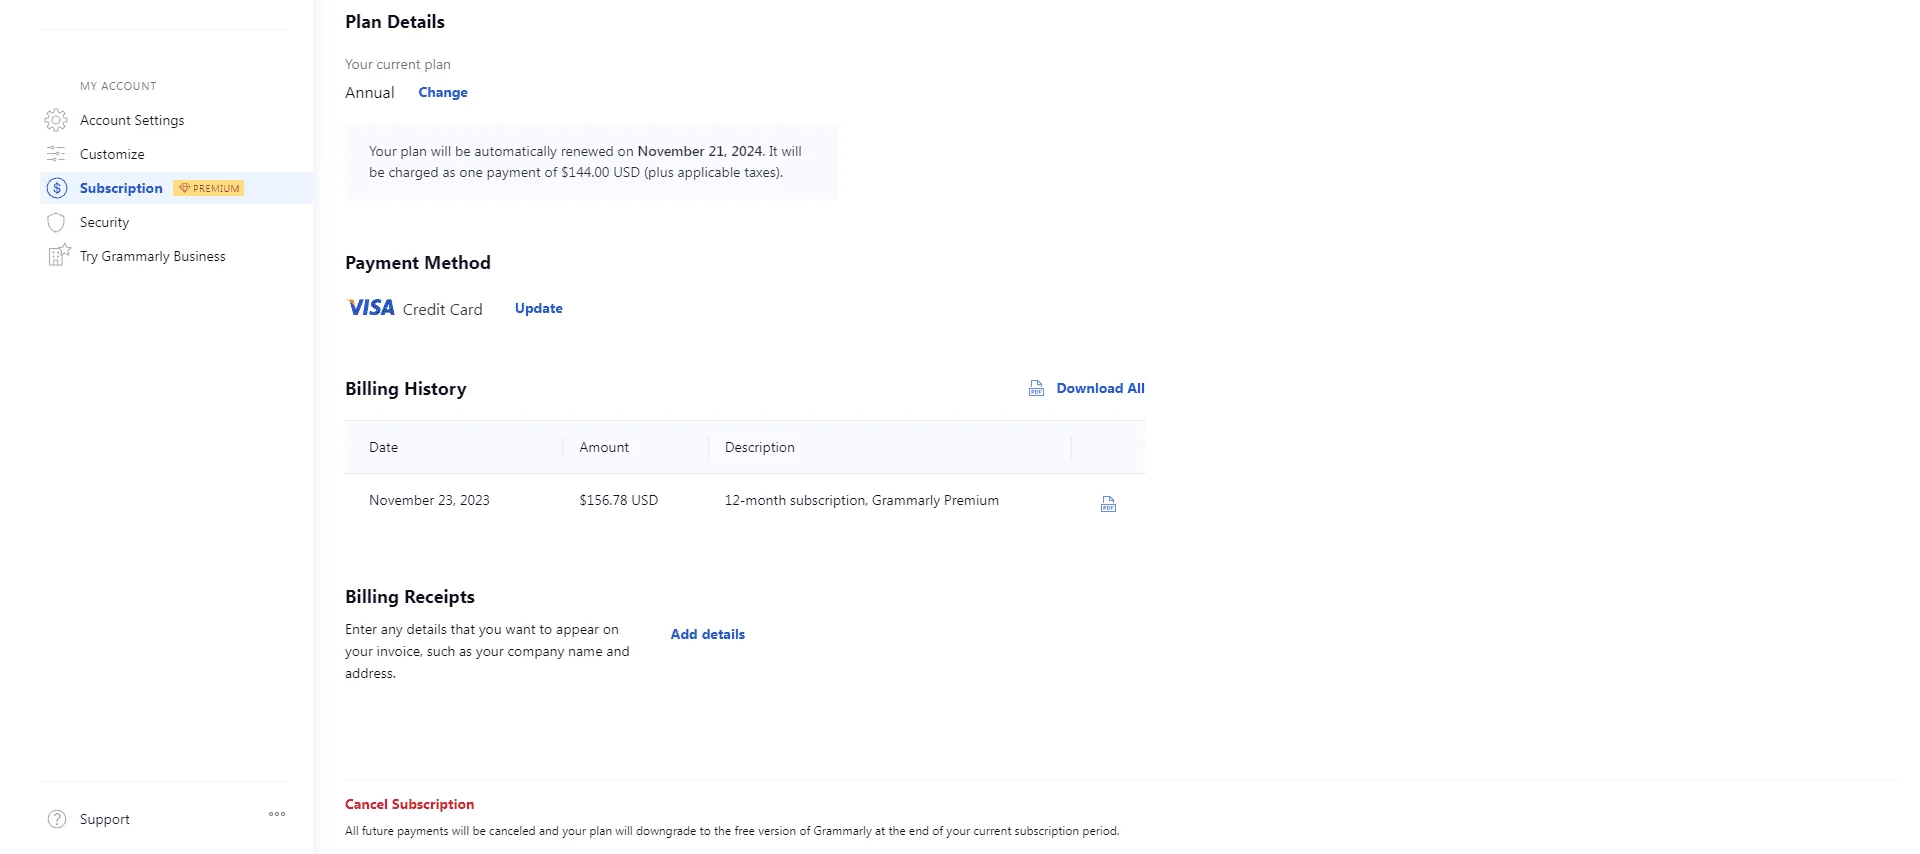This screenshot has height=854, width=1920.
Task: Click the $156.78 USD amount
Action: [619, 500]
